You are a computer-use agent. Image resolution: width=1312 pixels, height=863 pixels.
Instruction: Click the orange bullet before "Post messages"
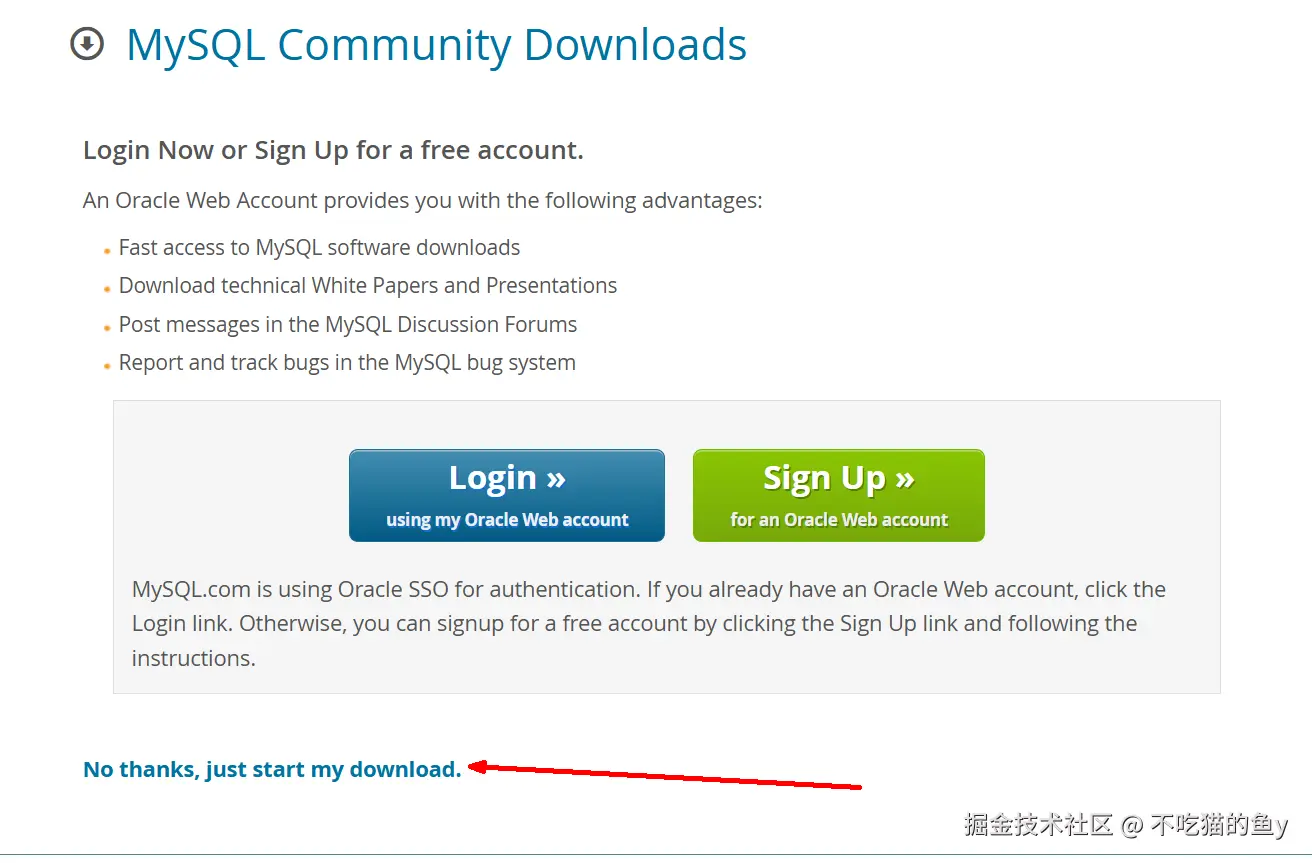[107, 328]
